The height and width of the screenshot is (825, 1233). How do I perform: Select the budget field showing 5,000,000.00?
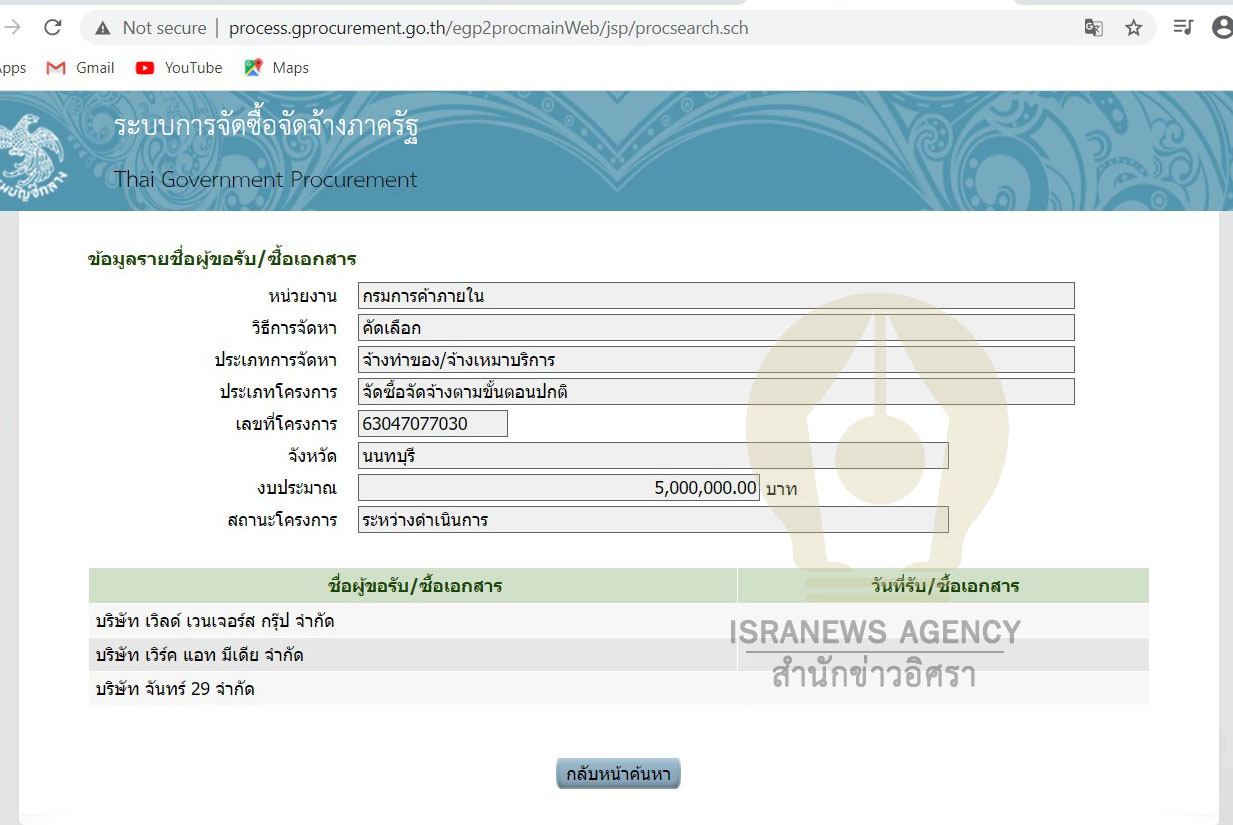(x=558, y=488)
